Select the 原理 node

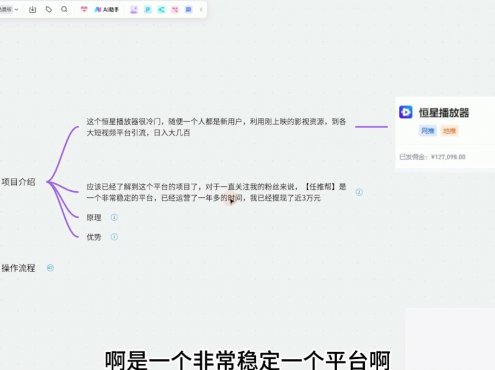coord(94,218)
